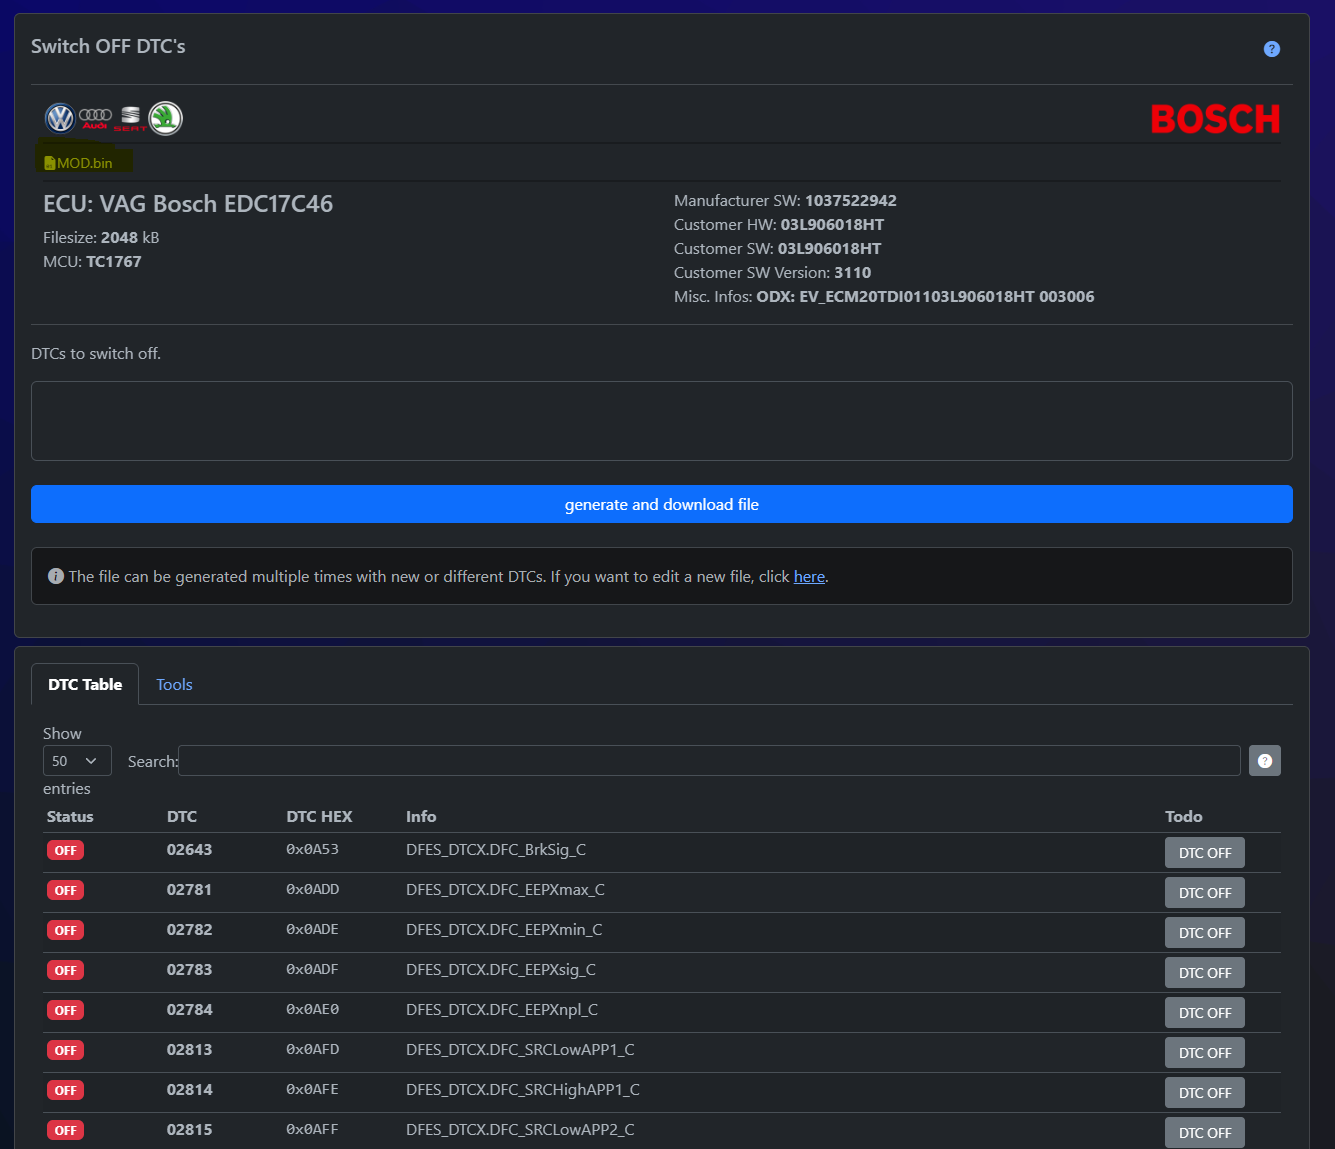Click the Skoda logo icon
Screen dimensions: 1335x1149
165,118
